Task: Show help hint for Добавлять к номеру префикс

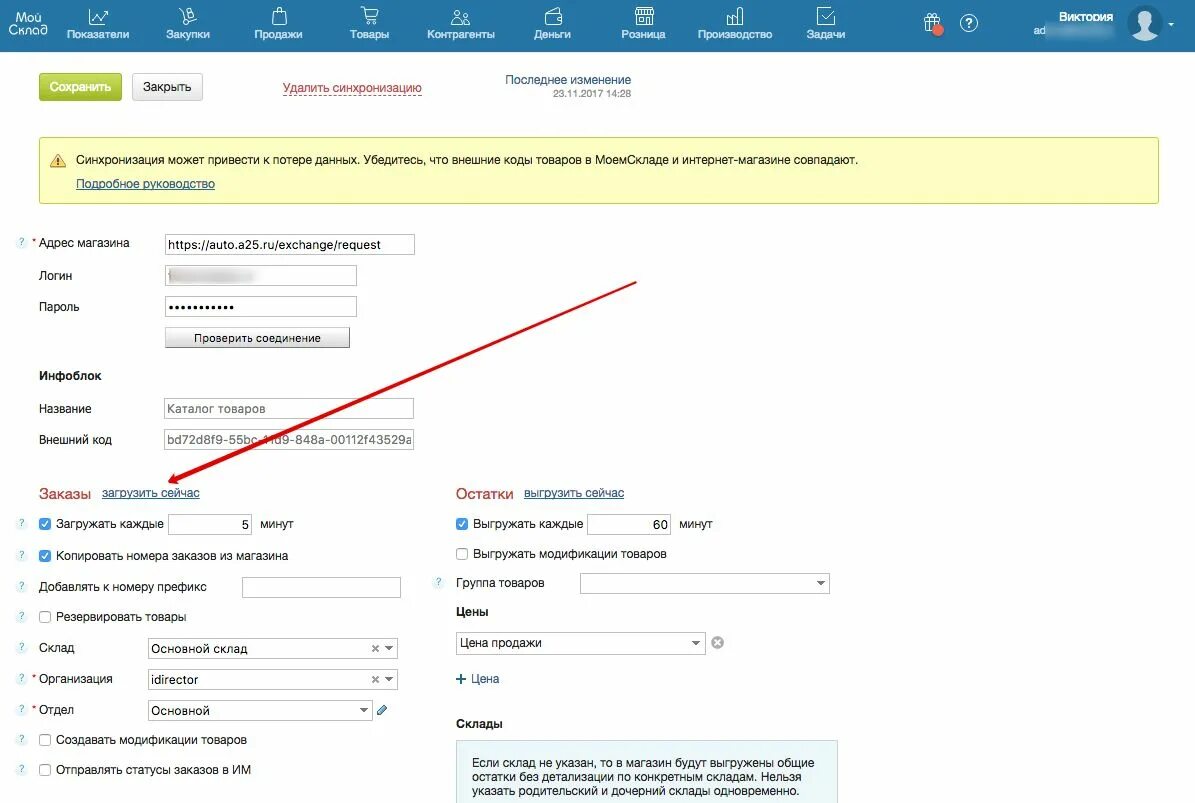Action: [x=21, y=587]
